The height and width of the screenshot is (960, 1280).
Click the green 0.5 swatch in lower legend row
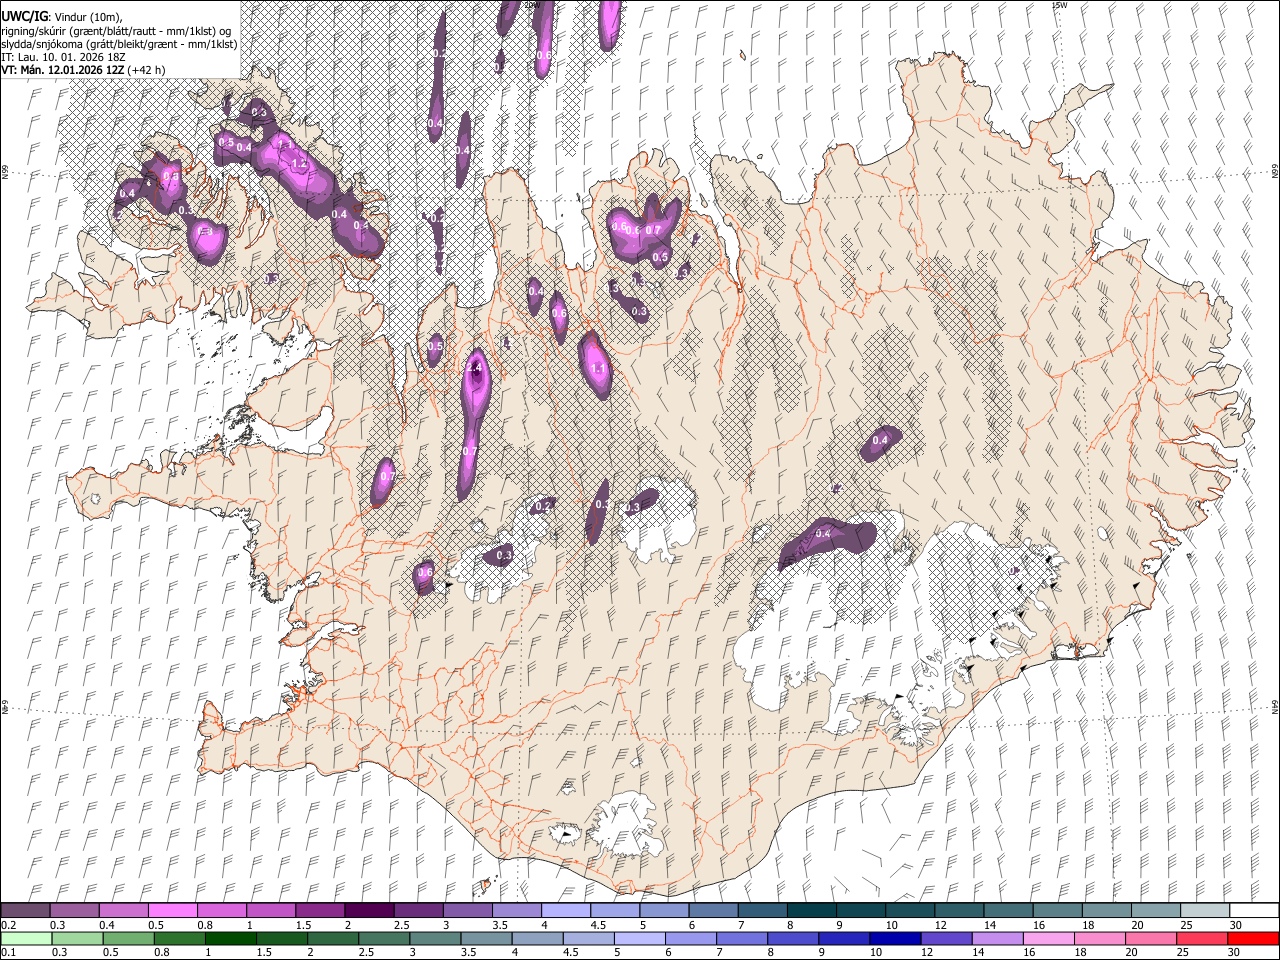click(x=128, y=938)
